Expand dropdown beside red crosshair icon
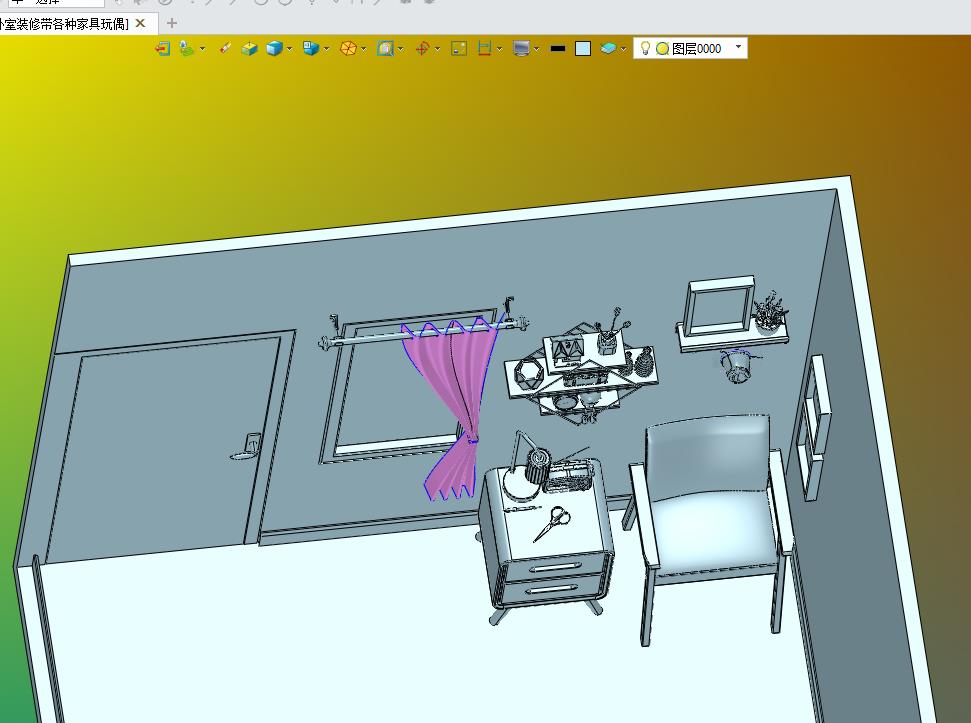 (x=437, y=48)
